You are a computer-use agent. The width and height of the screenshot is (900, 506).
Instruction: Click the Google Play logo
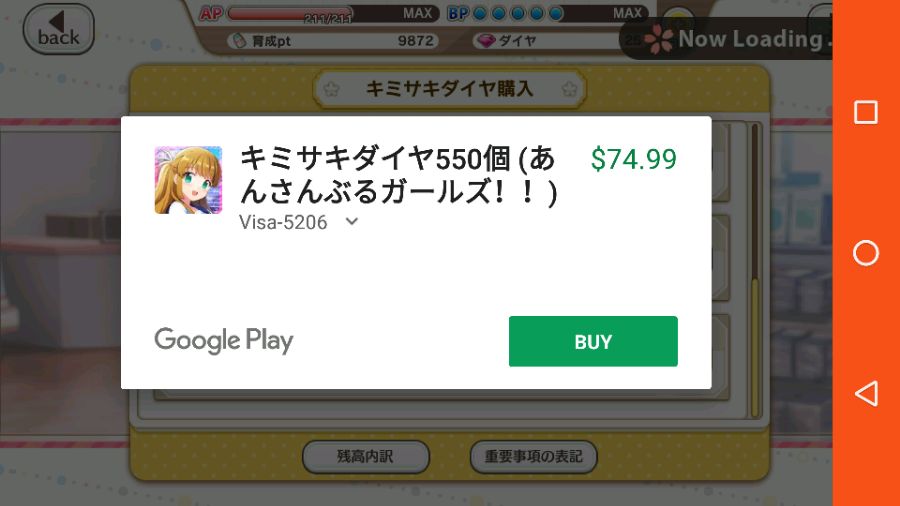point(224,341)
